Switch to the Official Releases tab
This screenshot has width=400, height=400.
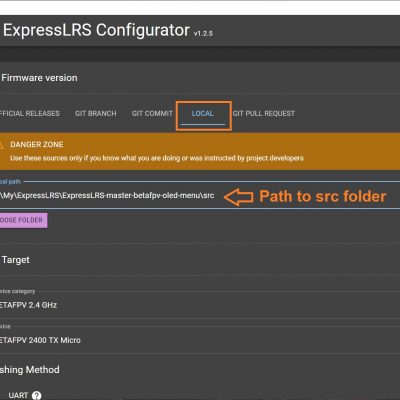(30, 113)
